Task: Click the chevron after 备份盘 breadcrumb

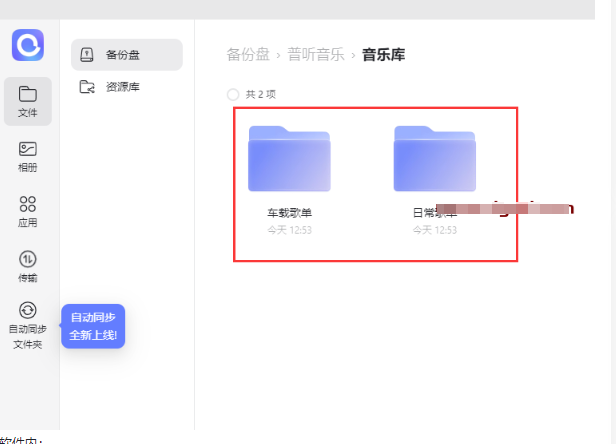Action: point(279,54)
